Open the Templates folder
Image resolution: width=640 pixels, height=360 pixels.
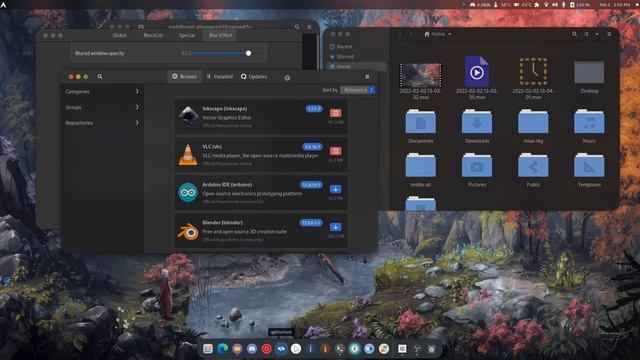[589, 165]
